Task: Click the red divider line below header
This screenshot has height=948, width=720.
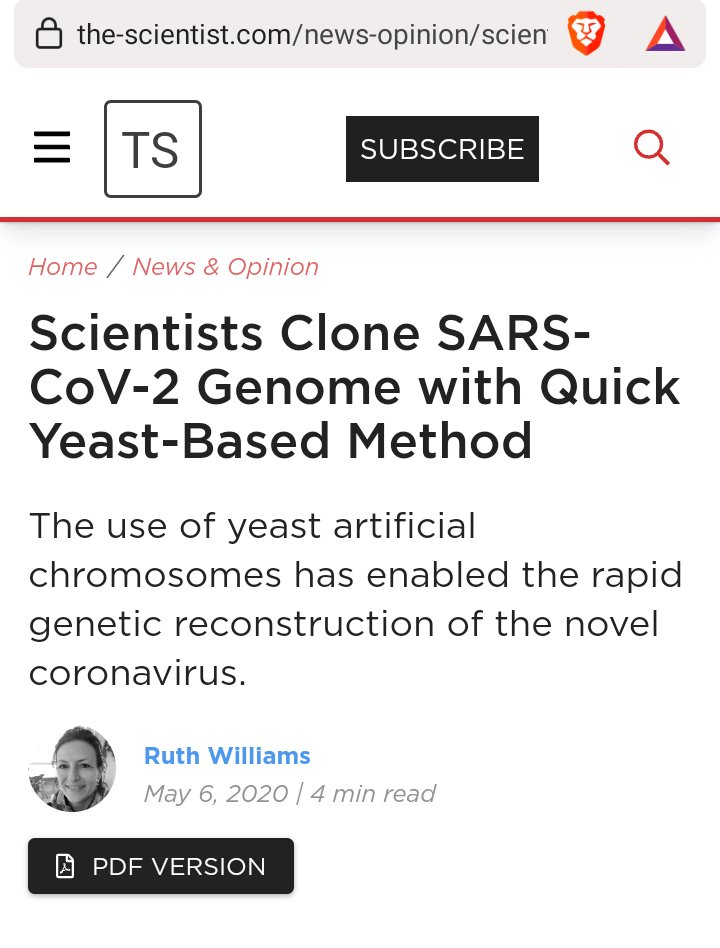Action: 360,218
